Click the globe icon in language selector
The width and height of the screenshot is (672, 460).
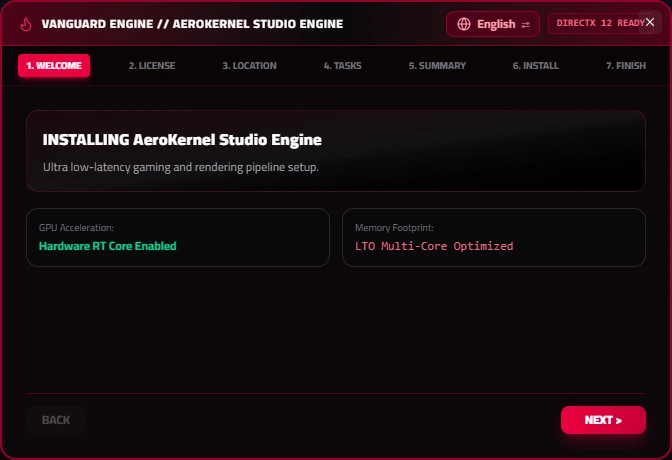[x=463, y=24]
